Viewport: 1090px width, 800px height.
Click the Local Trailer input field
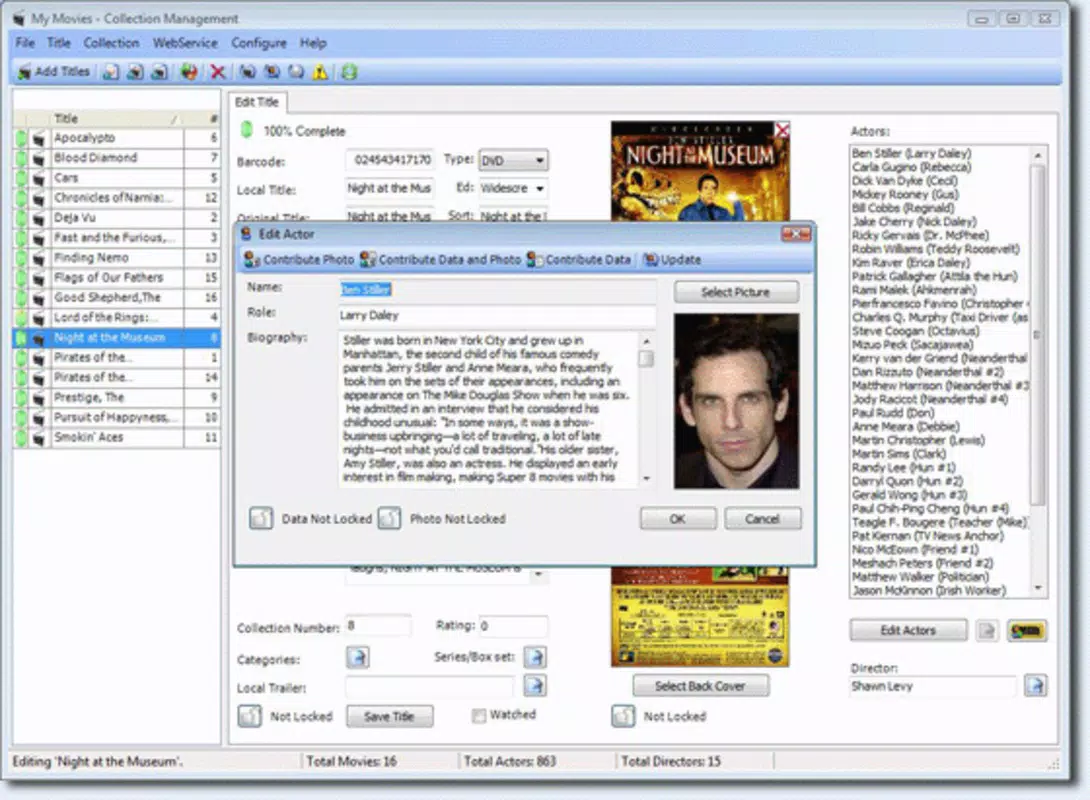(x=430, y=688)
